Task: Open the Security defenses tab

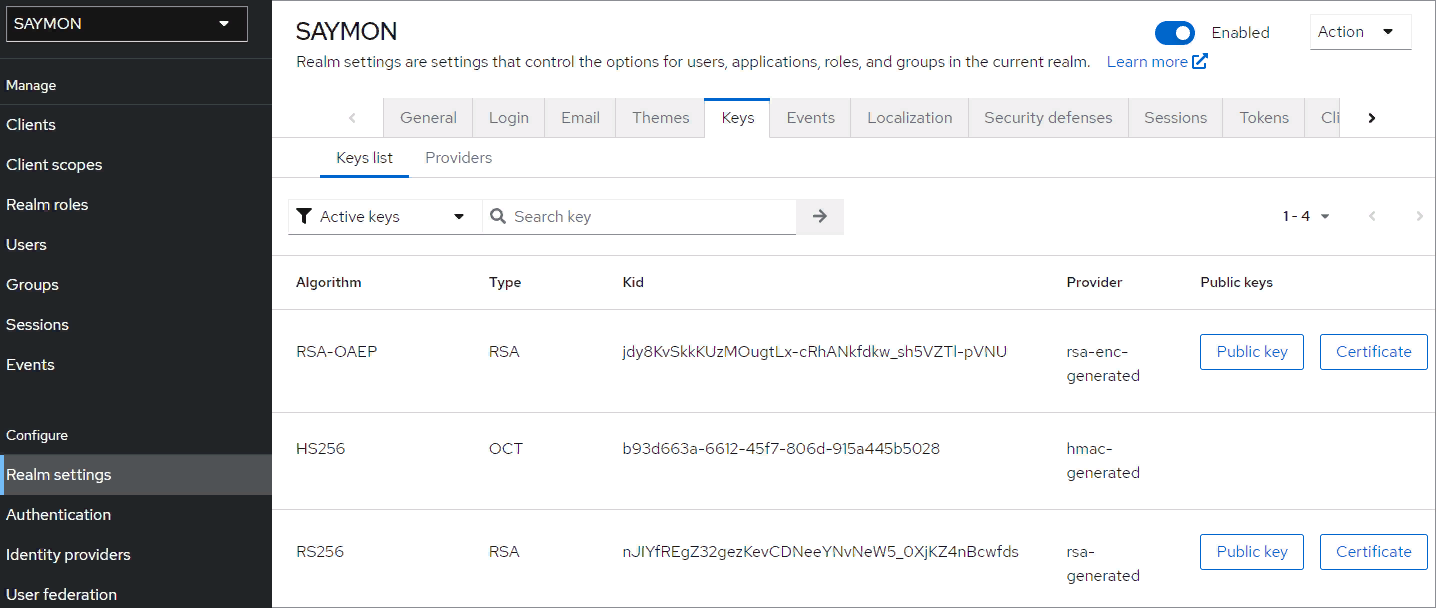Action: [1048, 118]
